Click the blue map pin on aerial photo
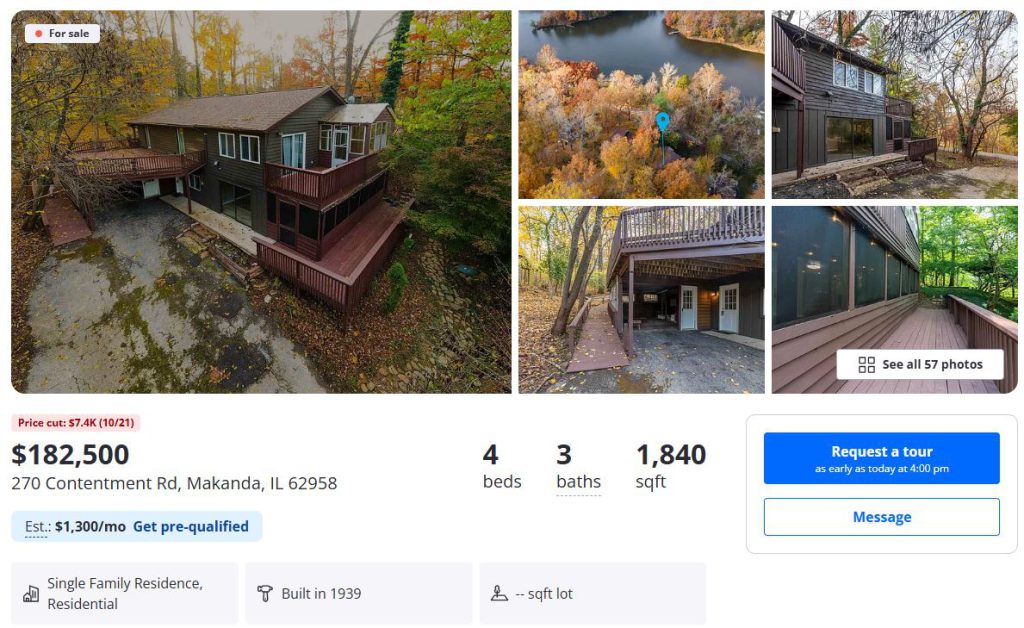 coord(662,122)
